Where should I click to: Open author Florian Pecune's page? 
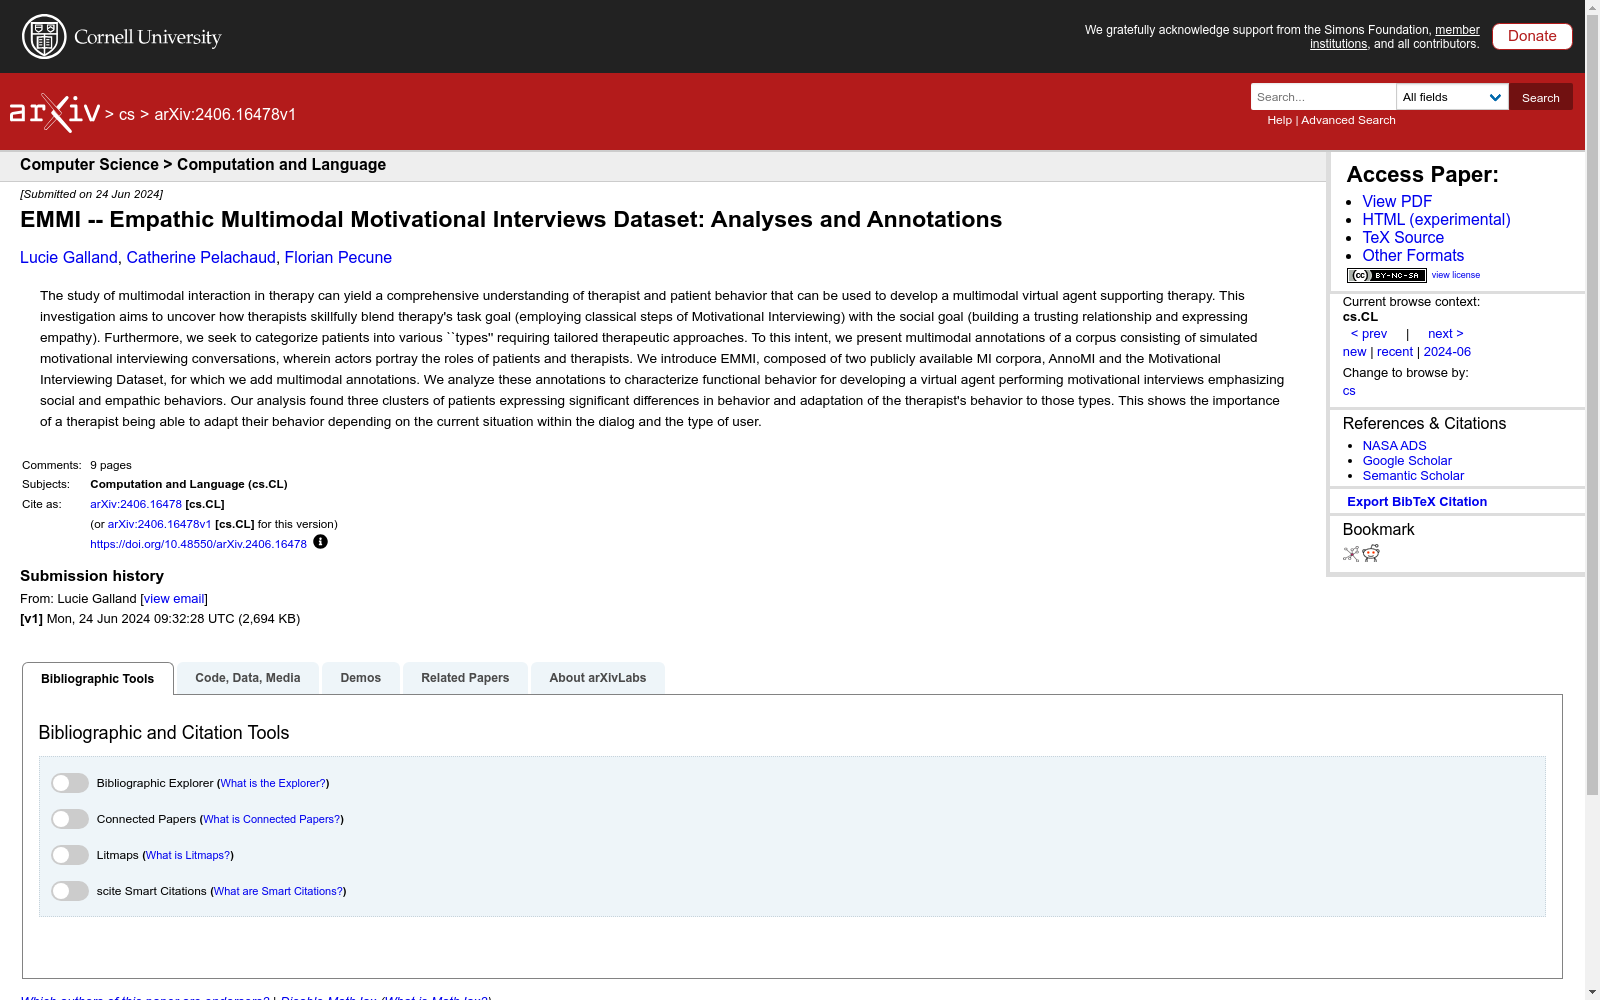338,257
